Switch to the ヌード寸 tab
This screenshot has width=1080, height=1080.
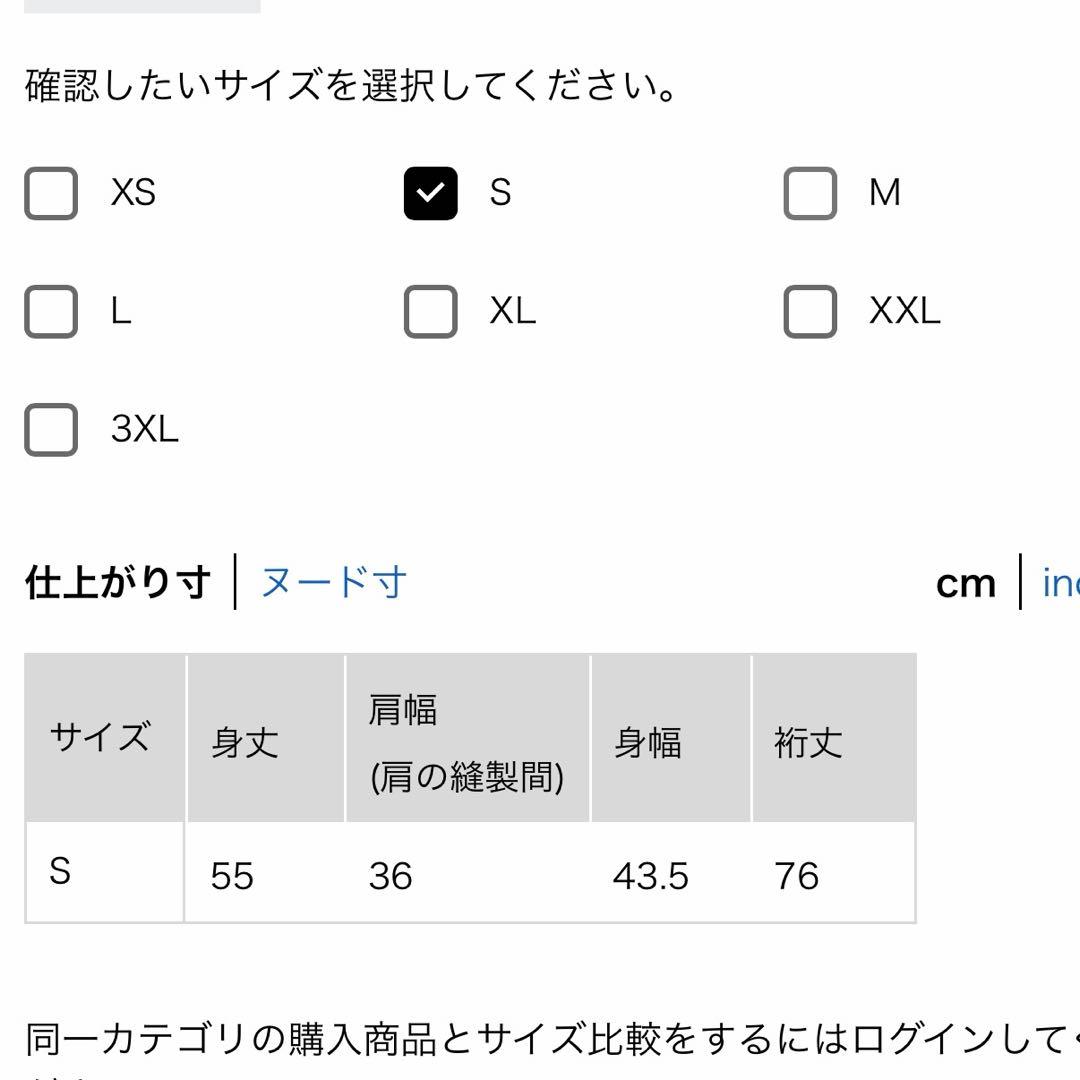click(334, 583)
